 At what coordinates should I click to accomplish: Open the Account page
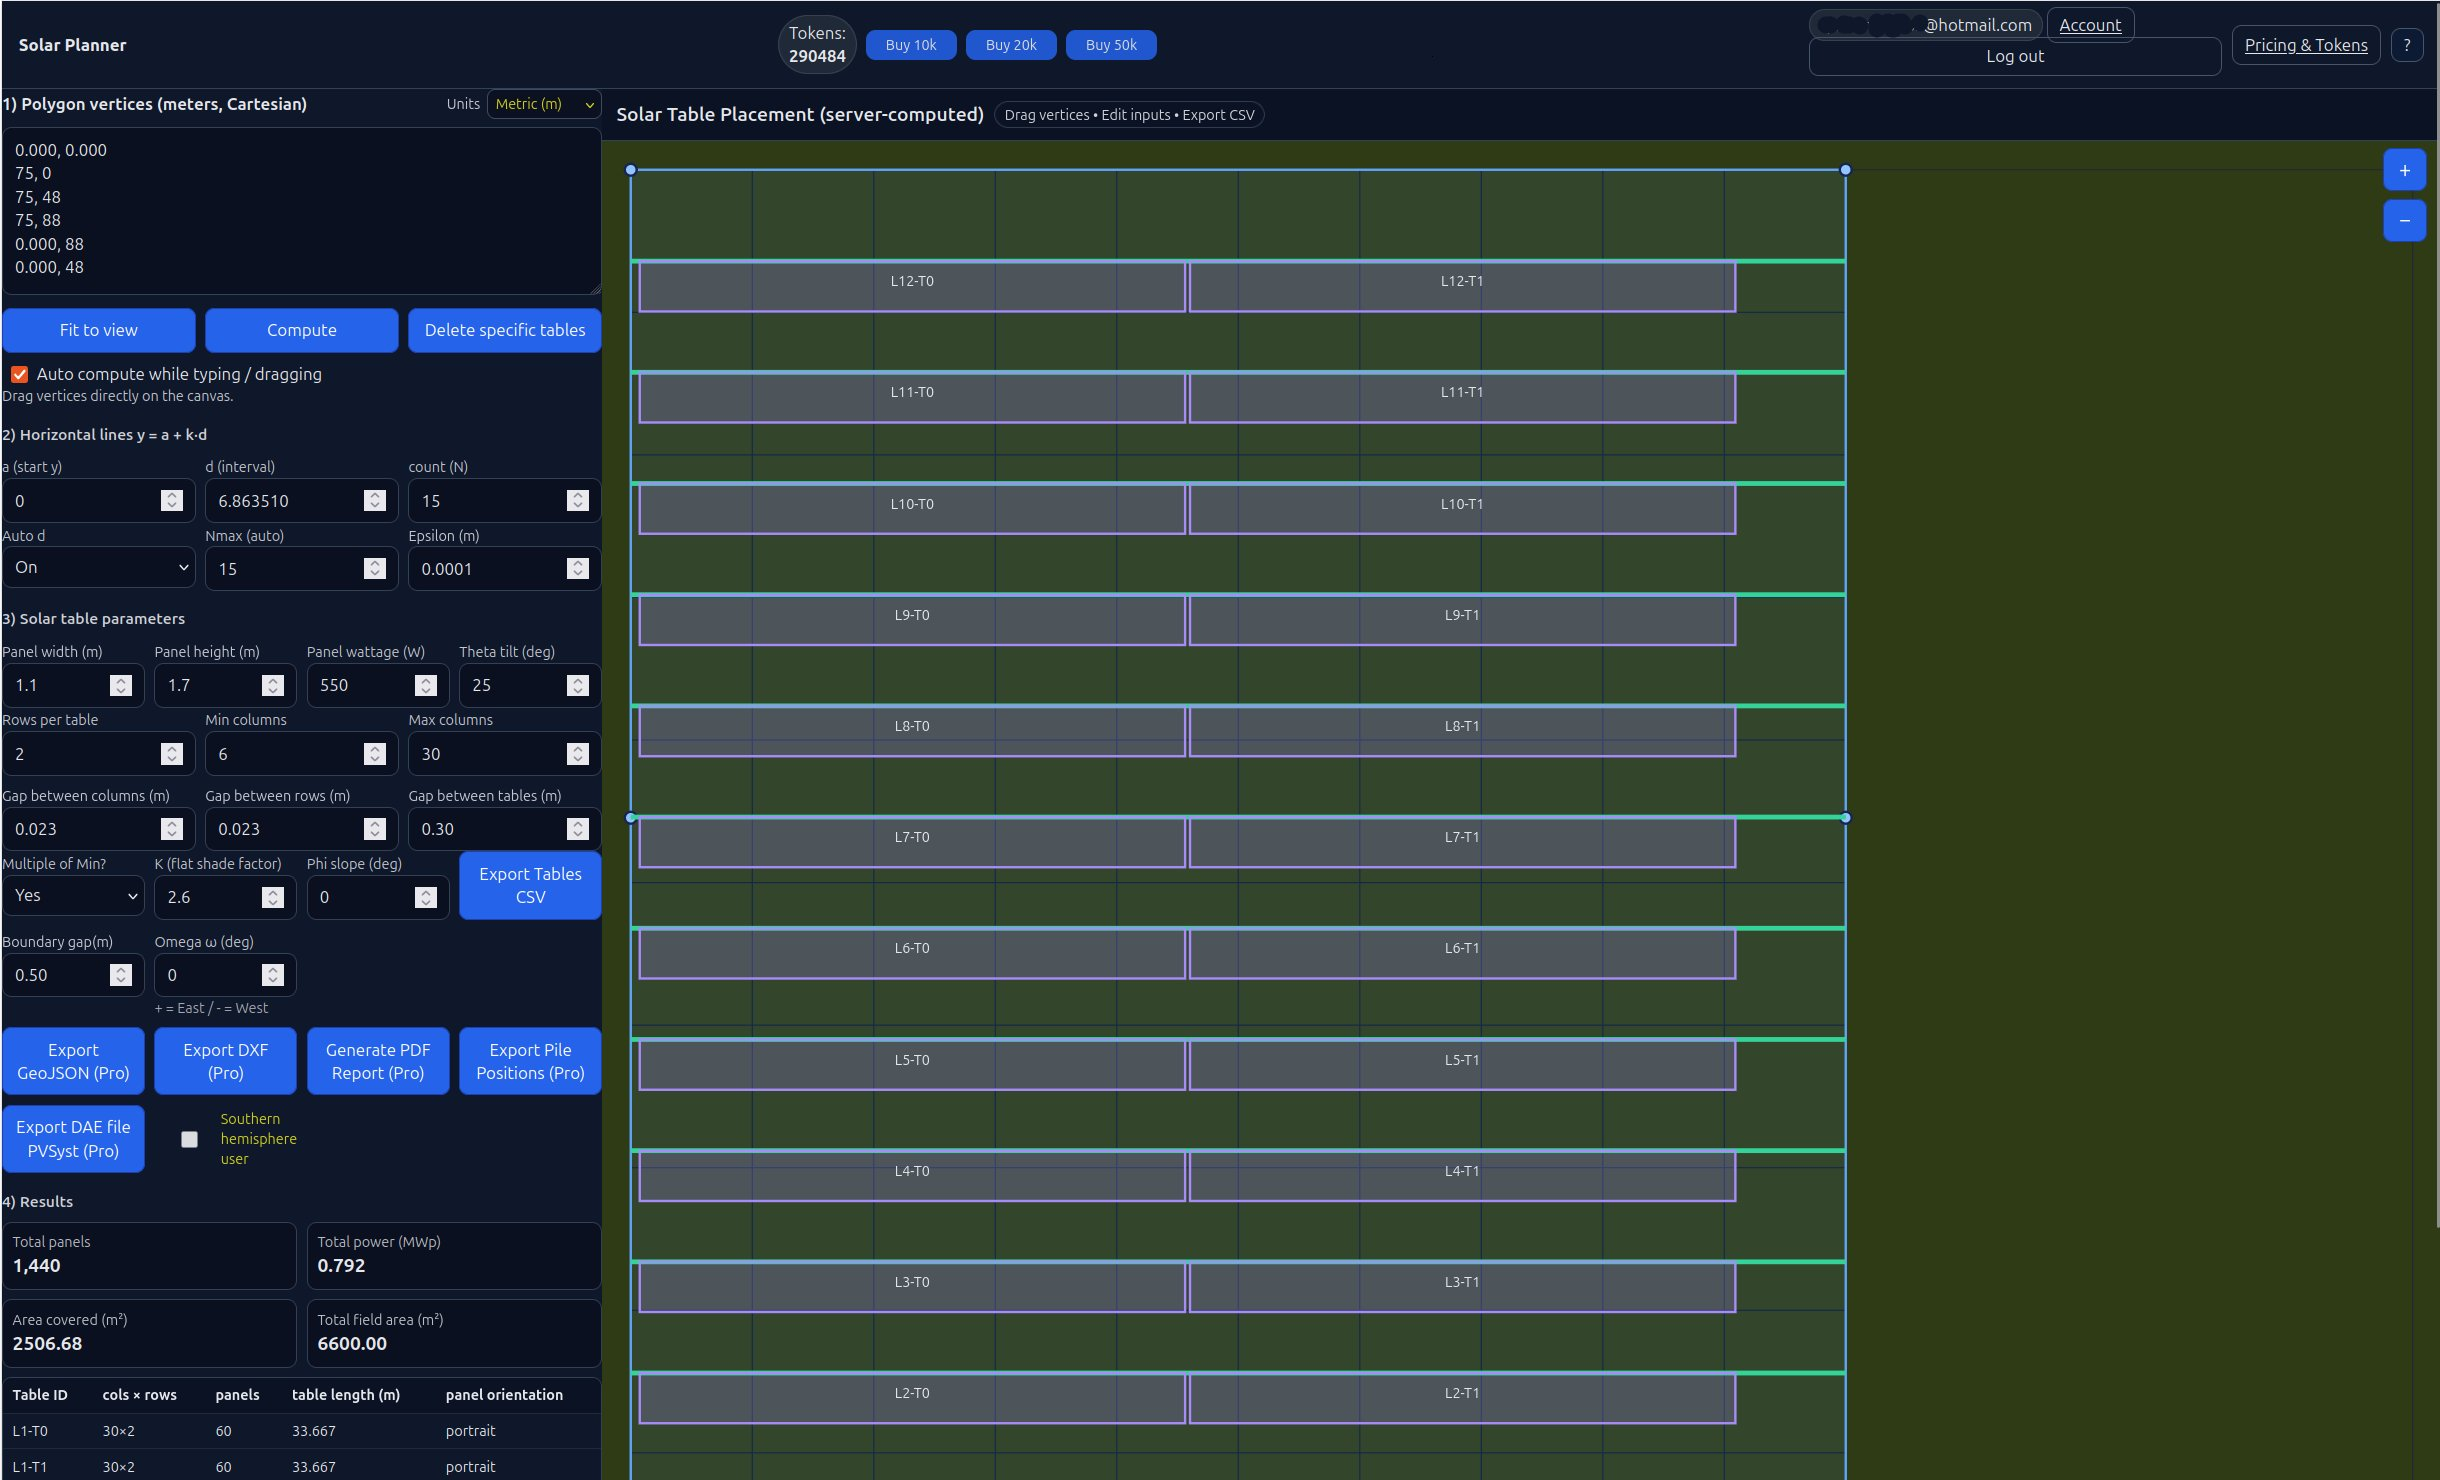[x=2090, y=25]
